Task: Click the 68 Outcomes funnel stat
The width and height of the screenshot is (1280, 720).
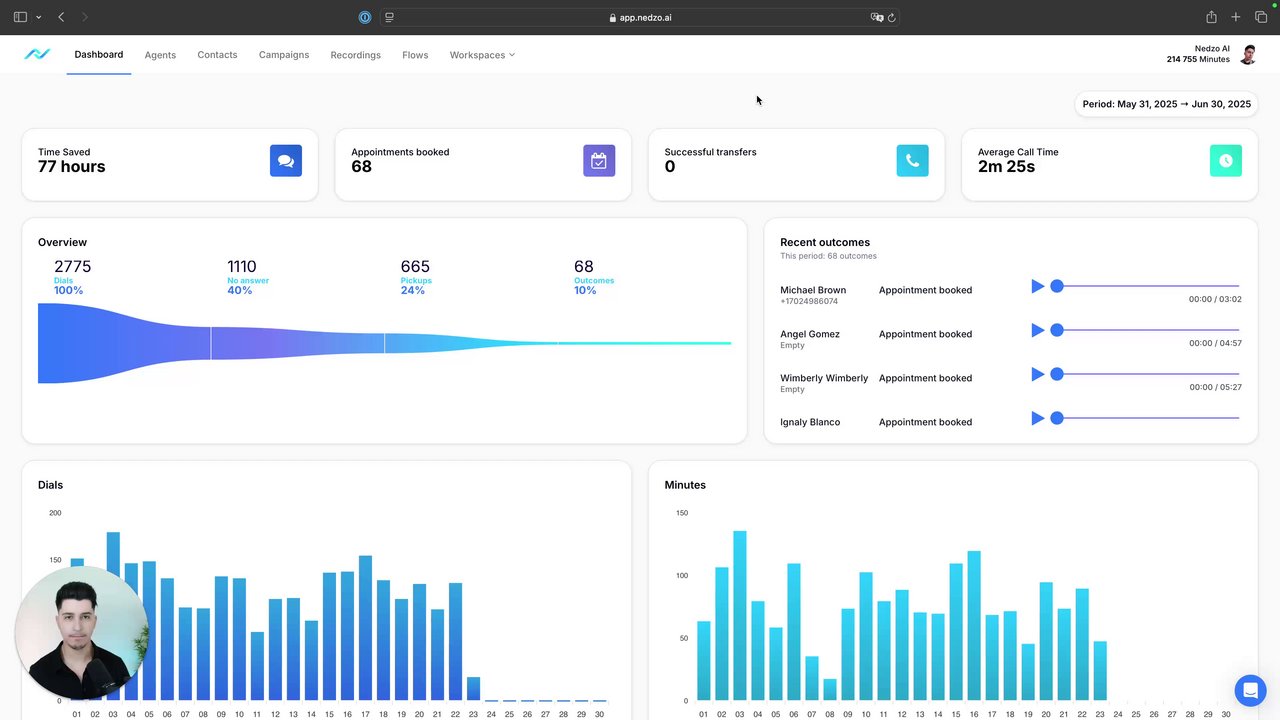Action: (594, 277)
